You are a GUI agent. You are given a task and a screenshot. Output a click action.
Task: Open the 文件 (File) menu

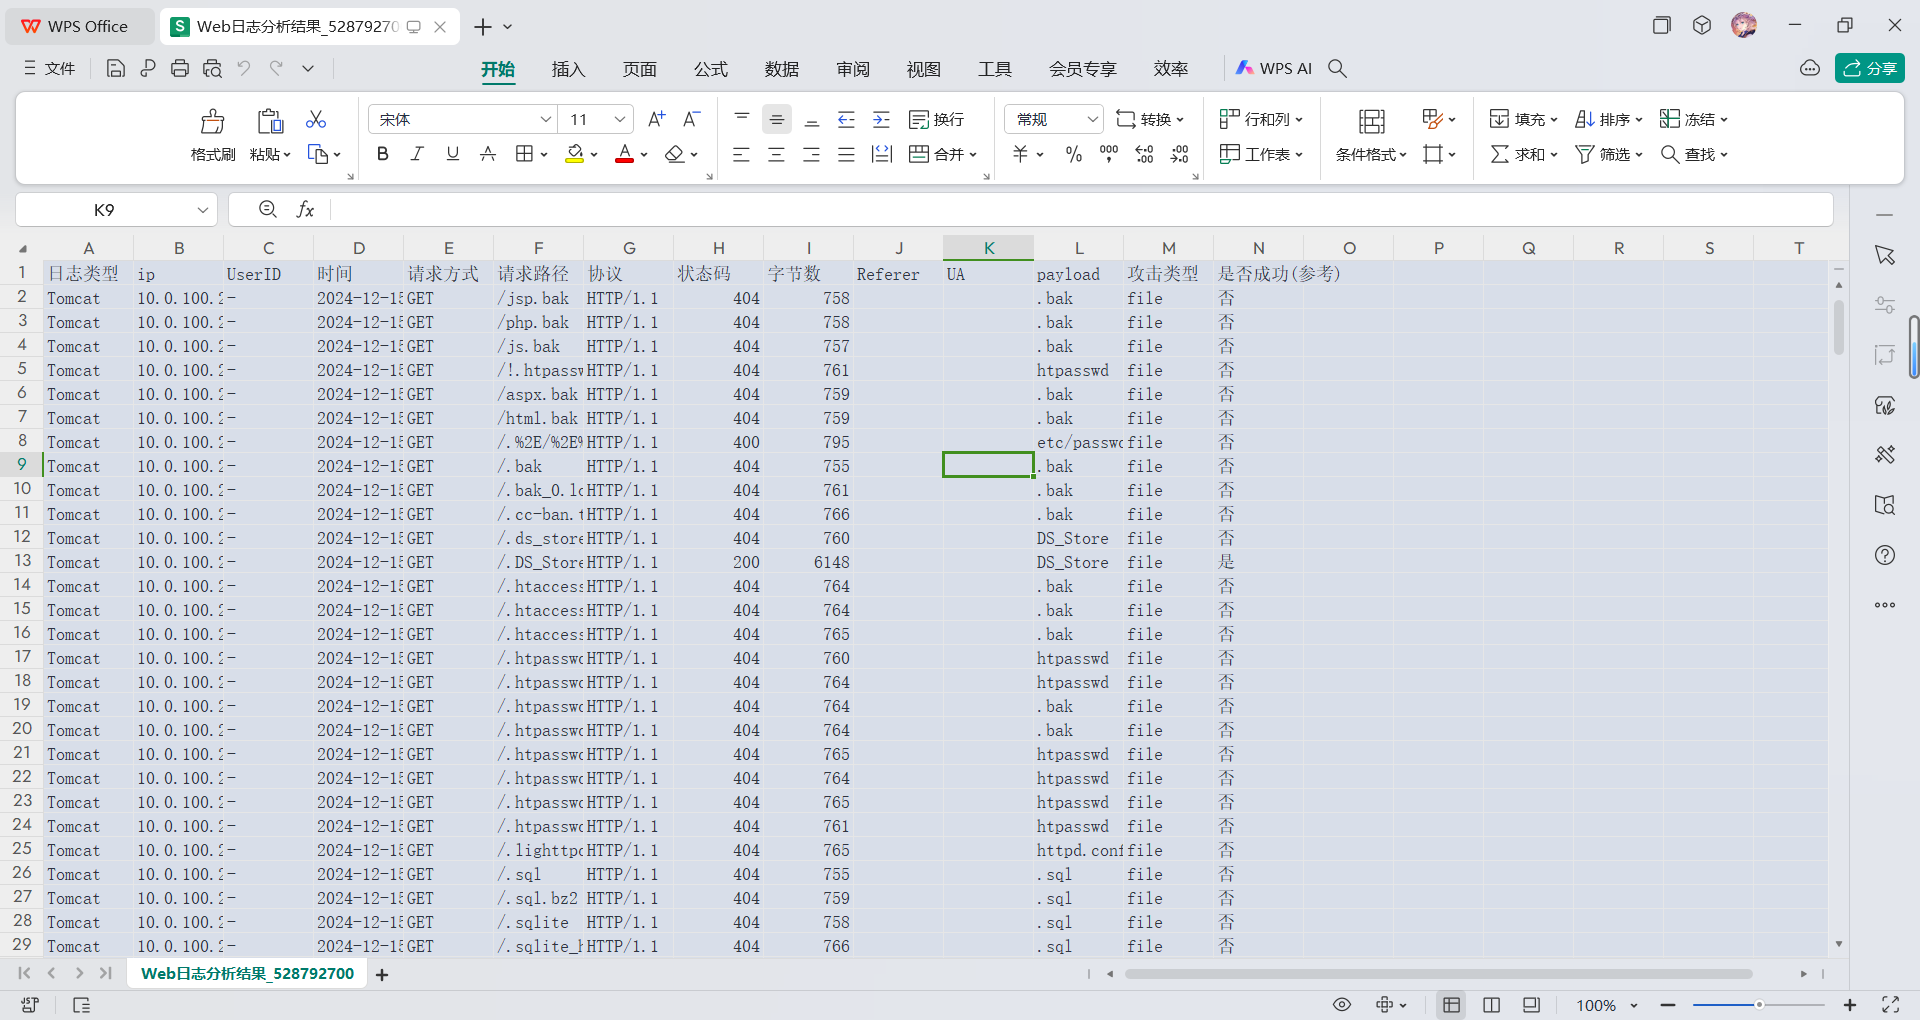click(x=49, y=68)
